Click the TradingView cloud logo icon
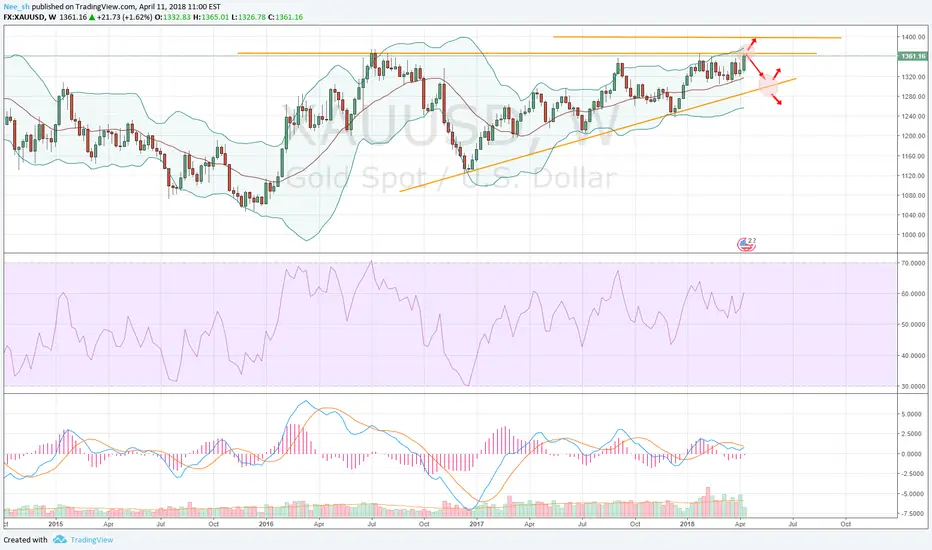Screen dimensions: 932x550 click(x=59, y=540)
